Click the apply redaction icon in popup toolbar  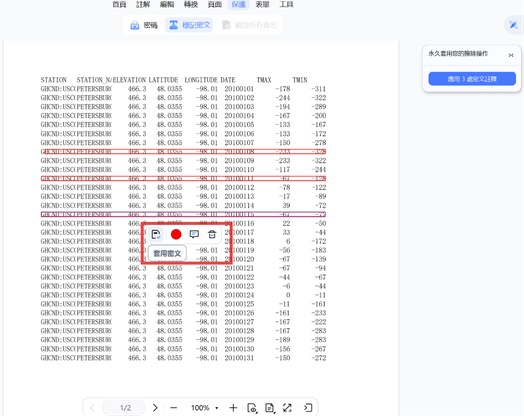(x=156, y=234)
